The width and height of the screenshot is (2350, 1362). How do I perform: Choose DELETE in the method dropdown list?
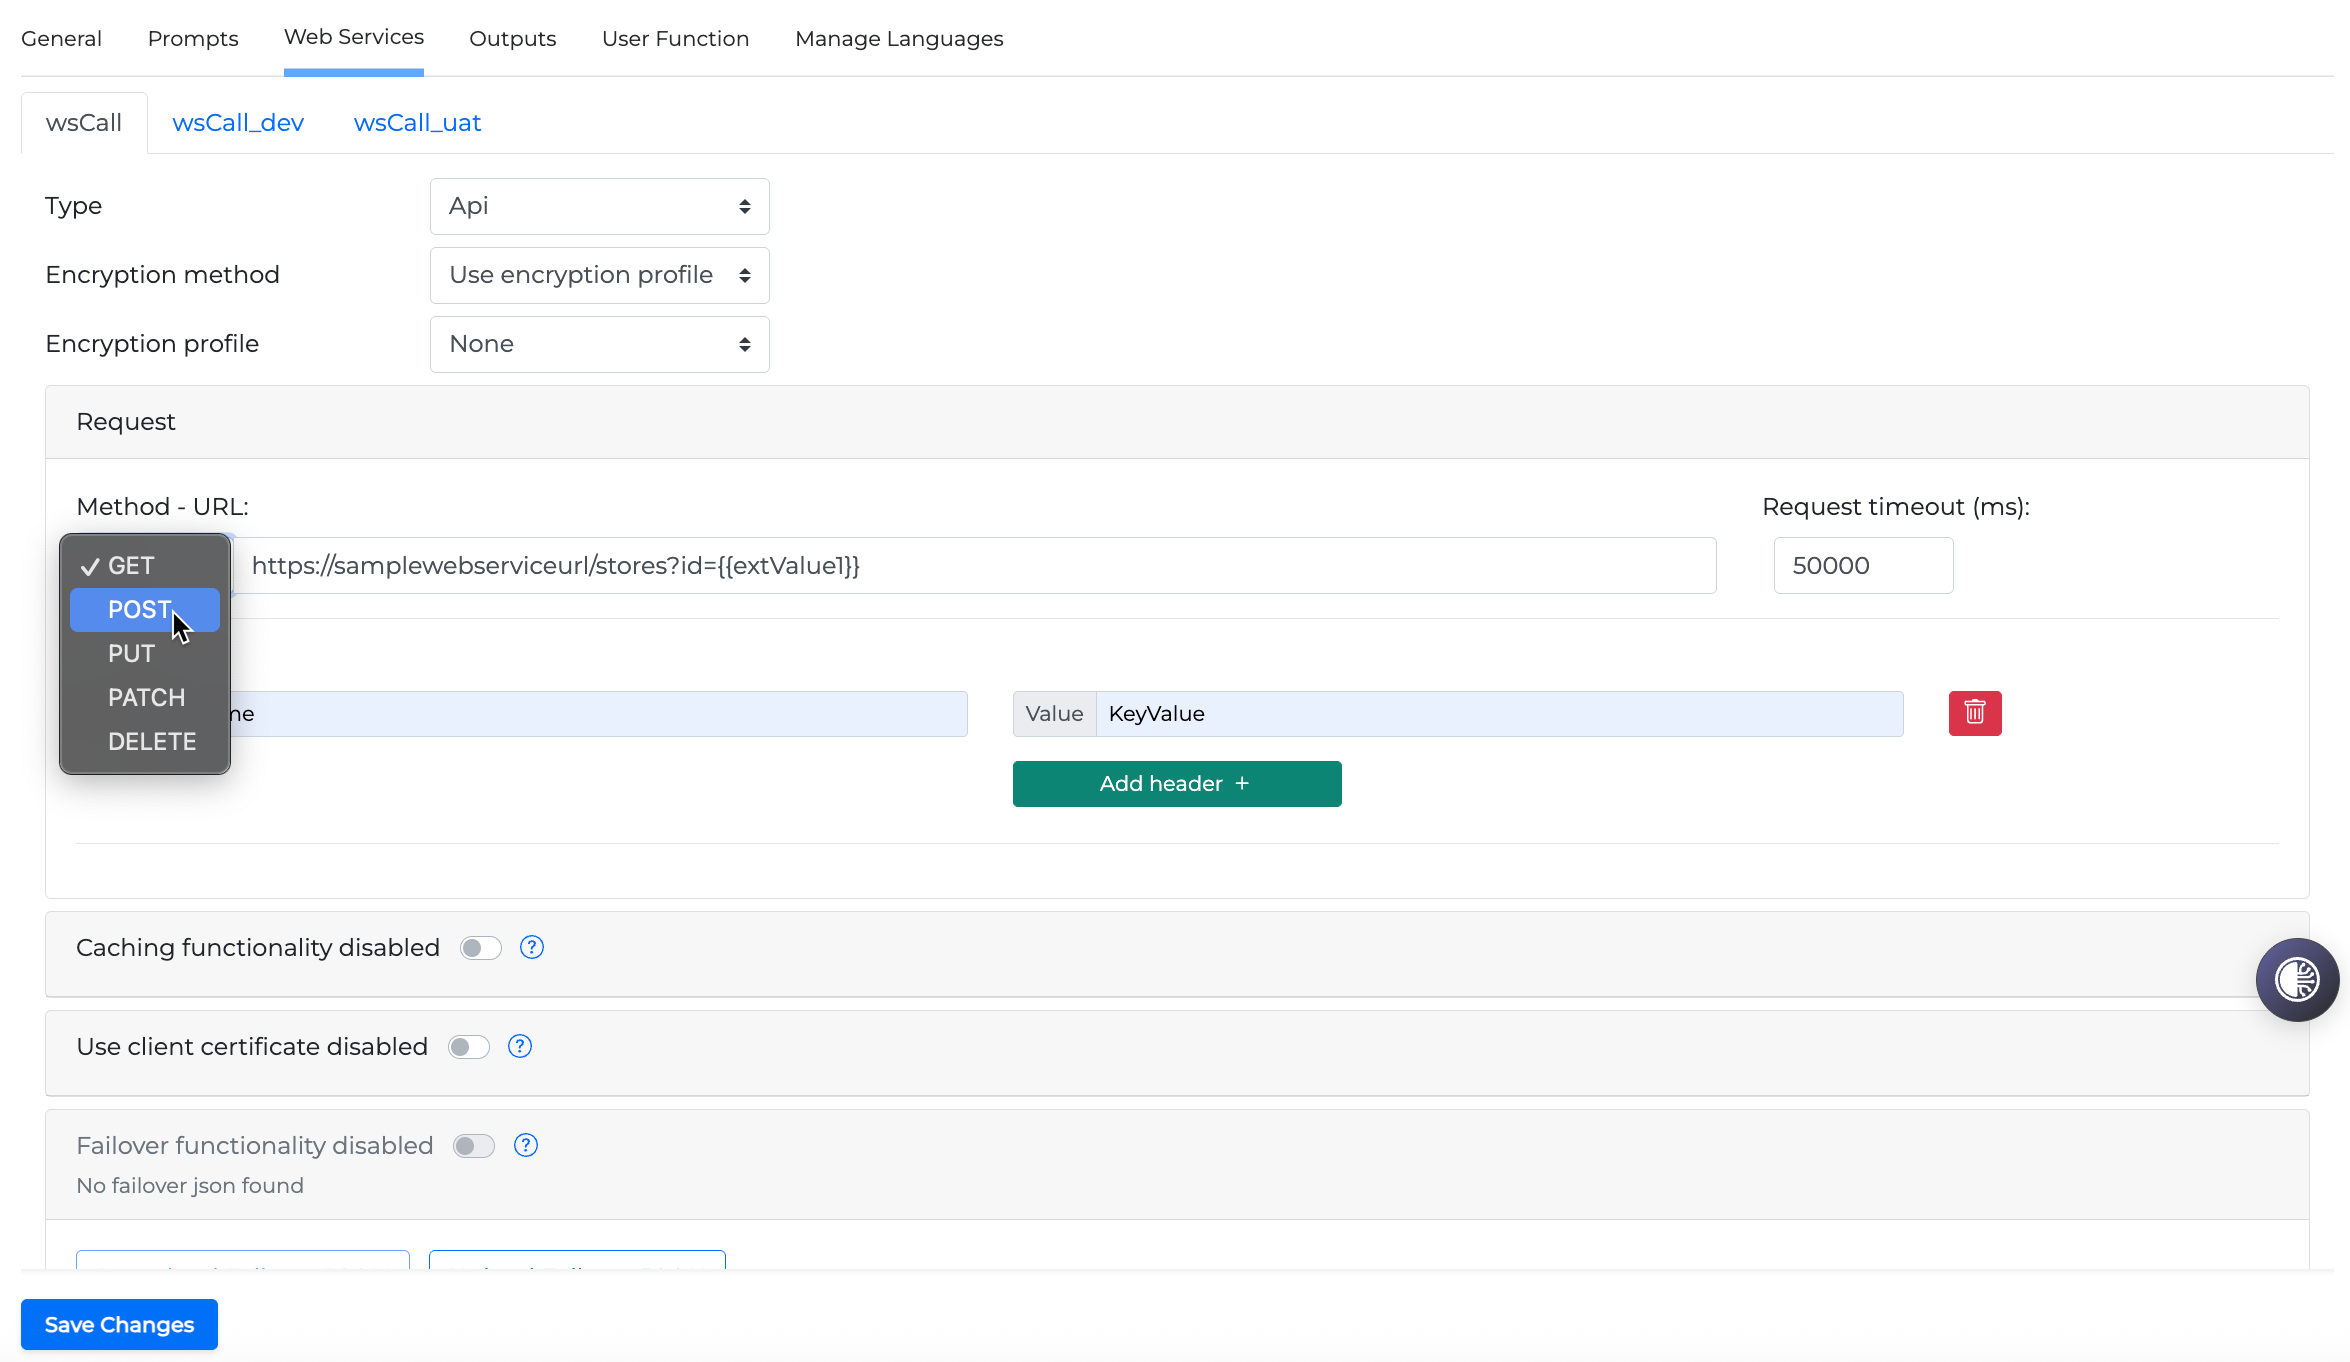pos(152,741)
